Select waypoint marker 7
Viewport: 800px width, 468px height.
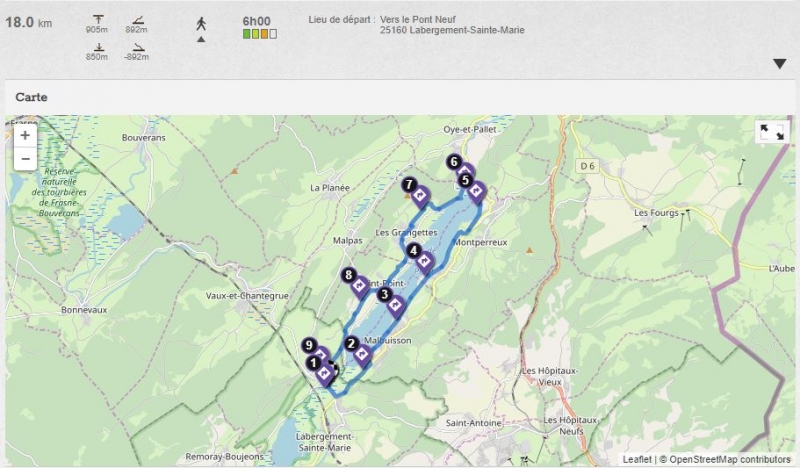420,196
